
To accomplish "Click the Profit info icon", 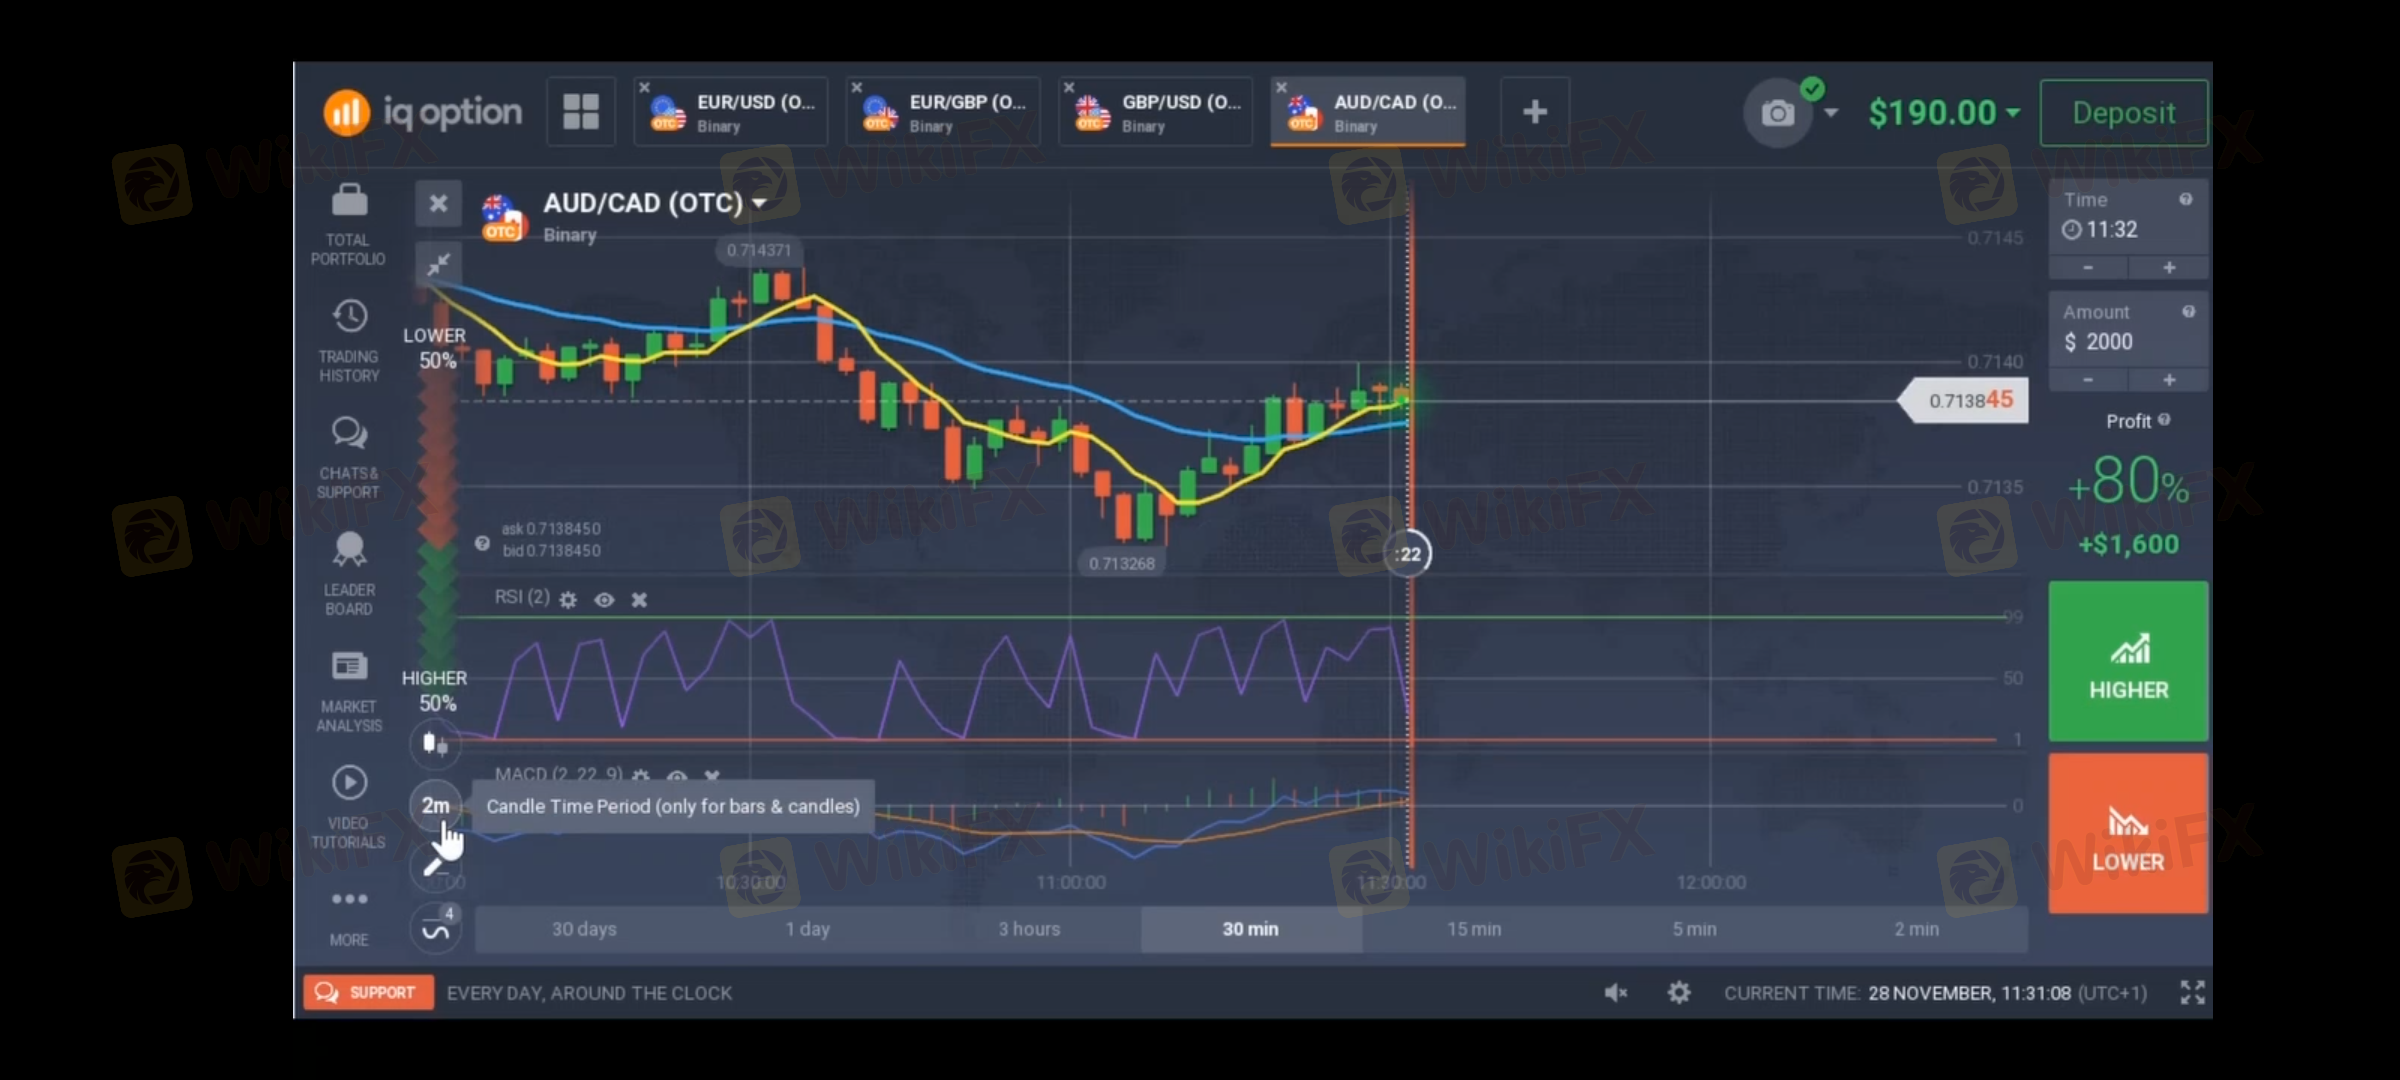I will click(x=2164, y=420).
